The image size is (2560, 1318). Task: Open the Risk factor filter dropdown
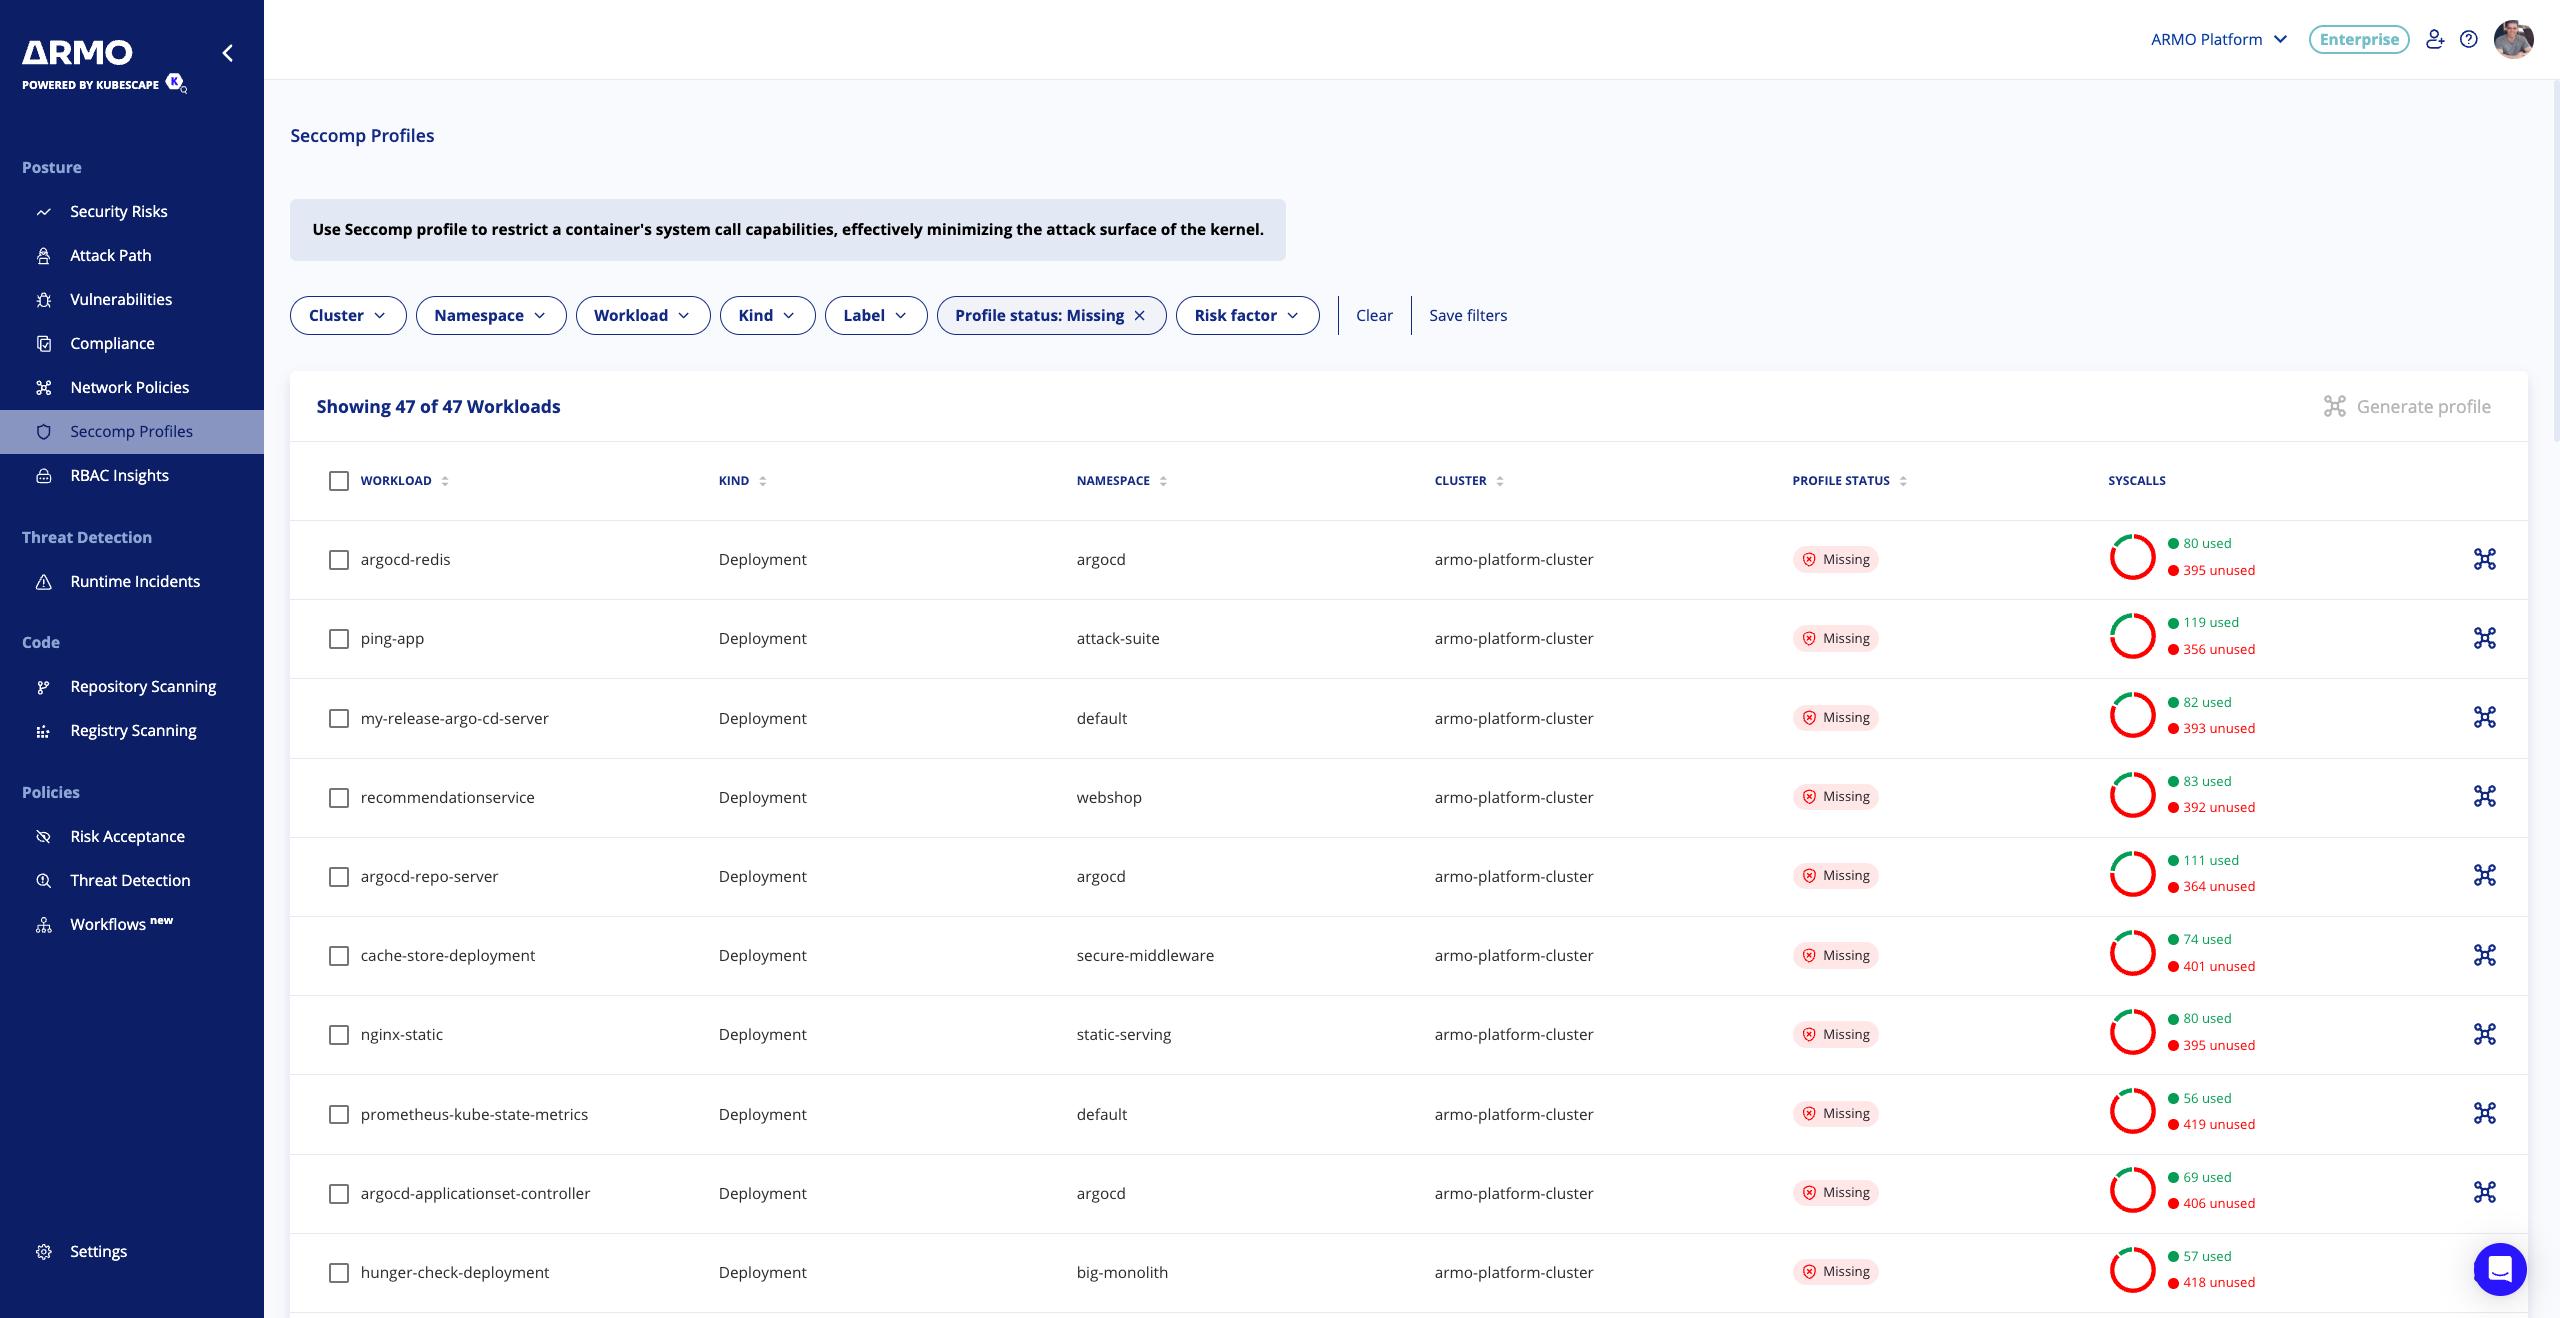click(1246, 316)
